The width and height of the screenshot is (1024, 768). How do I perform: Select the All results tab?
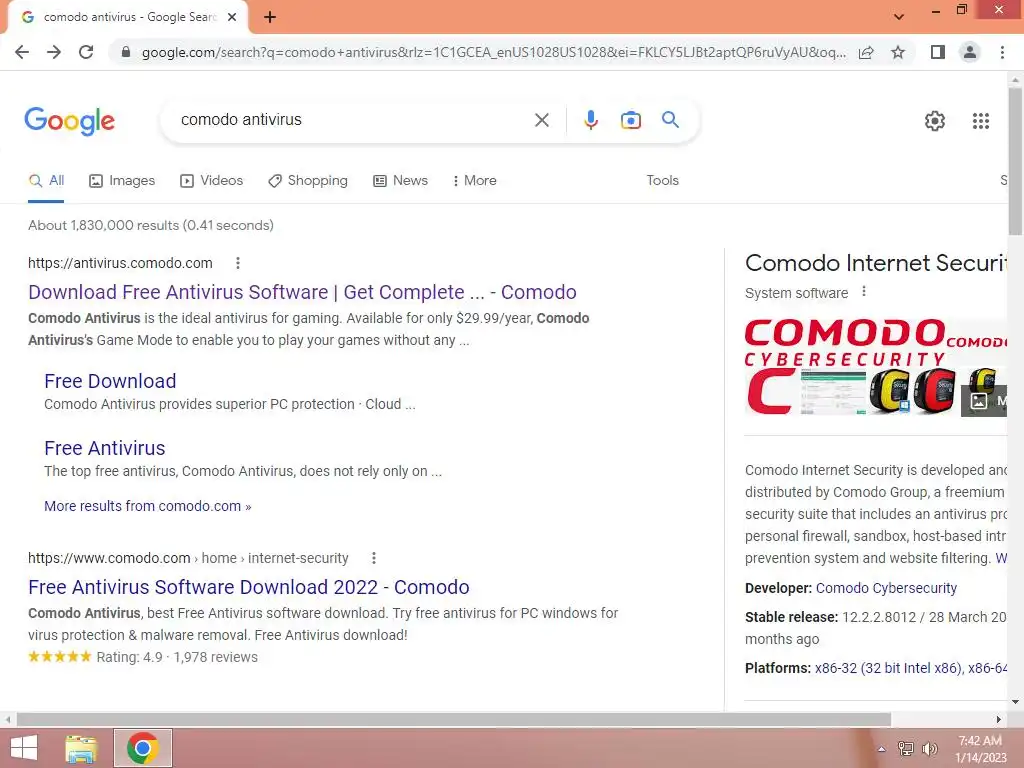(46, 181)
